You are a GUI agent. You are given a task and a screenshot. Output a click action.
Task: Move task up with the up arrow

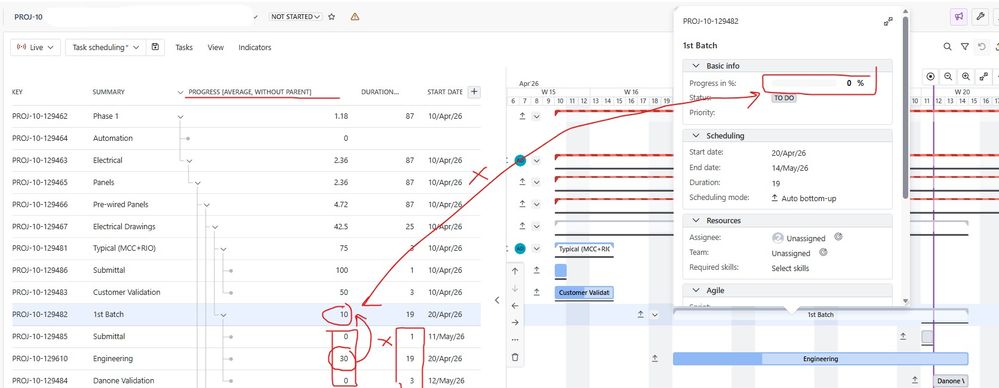515,271
